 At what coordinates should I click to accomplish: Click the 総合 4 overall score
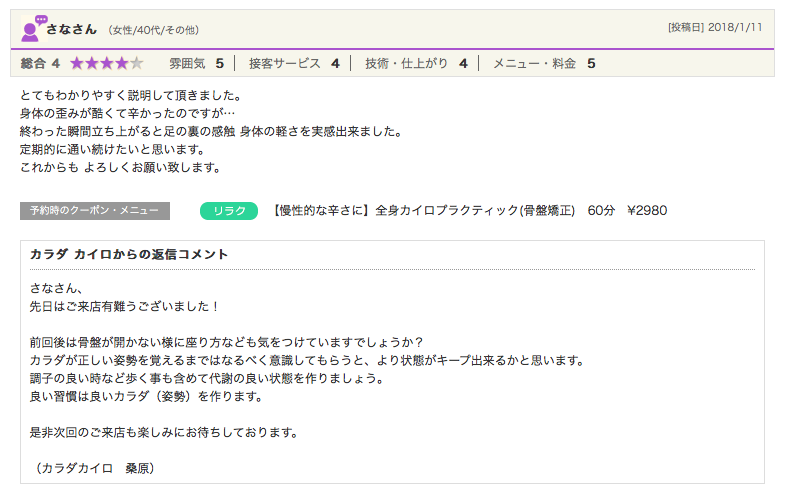[x=40, y=63]
